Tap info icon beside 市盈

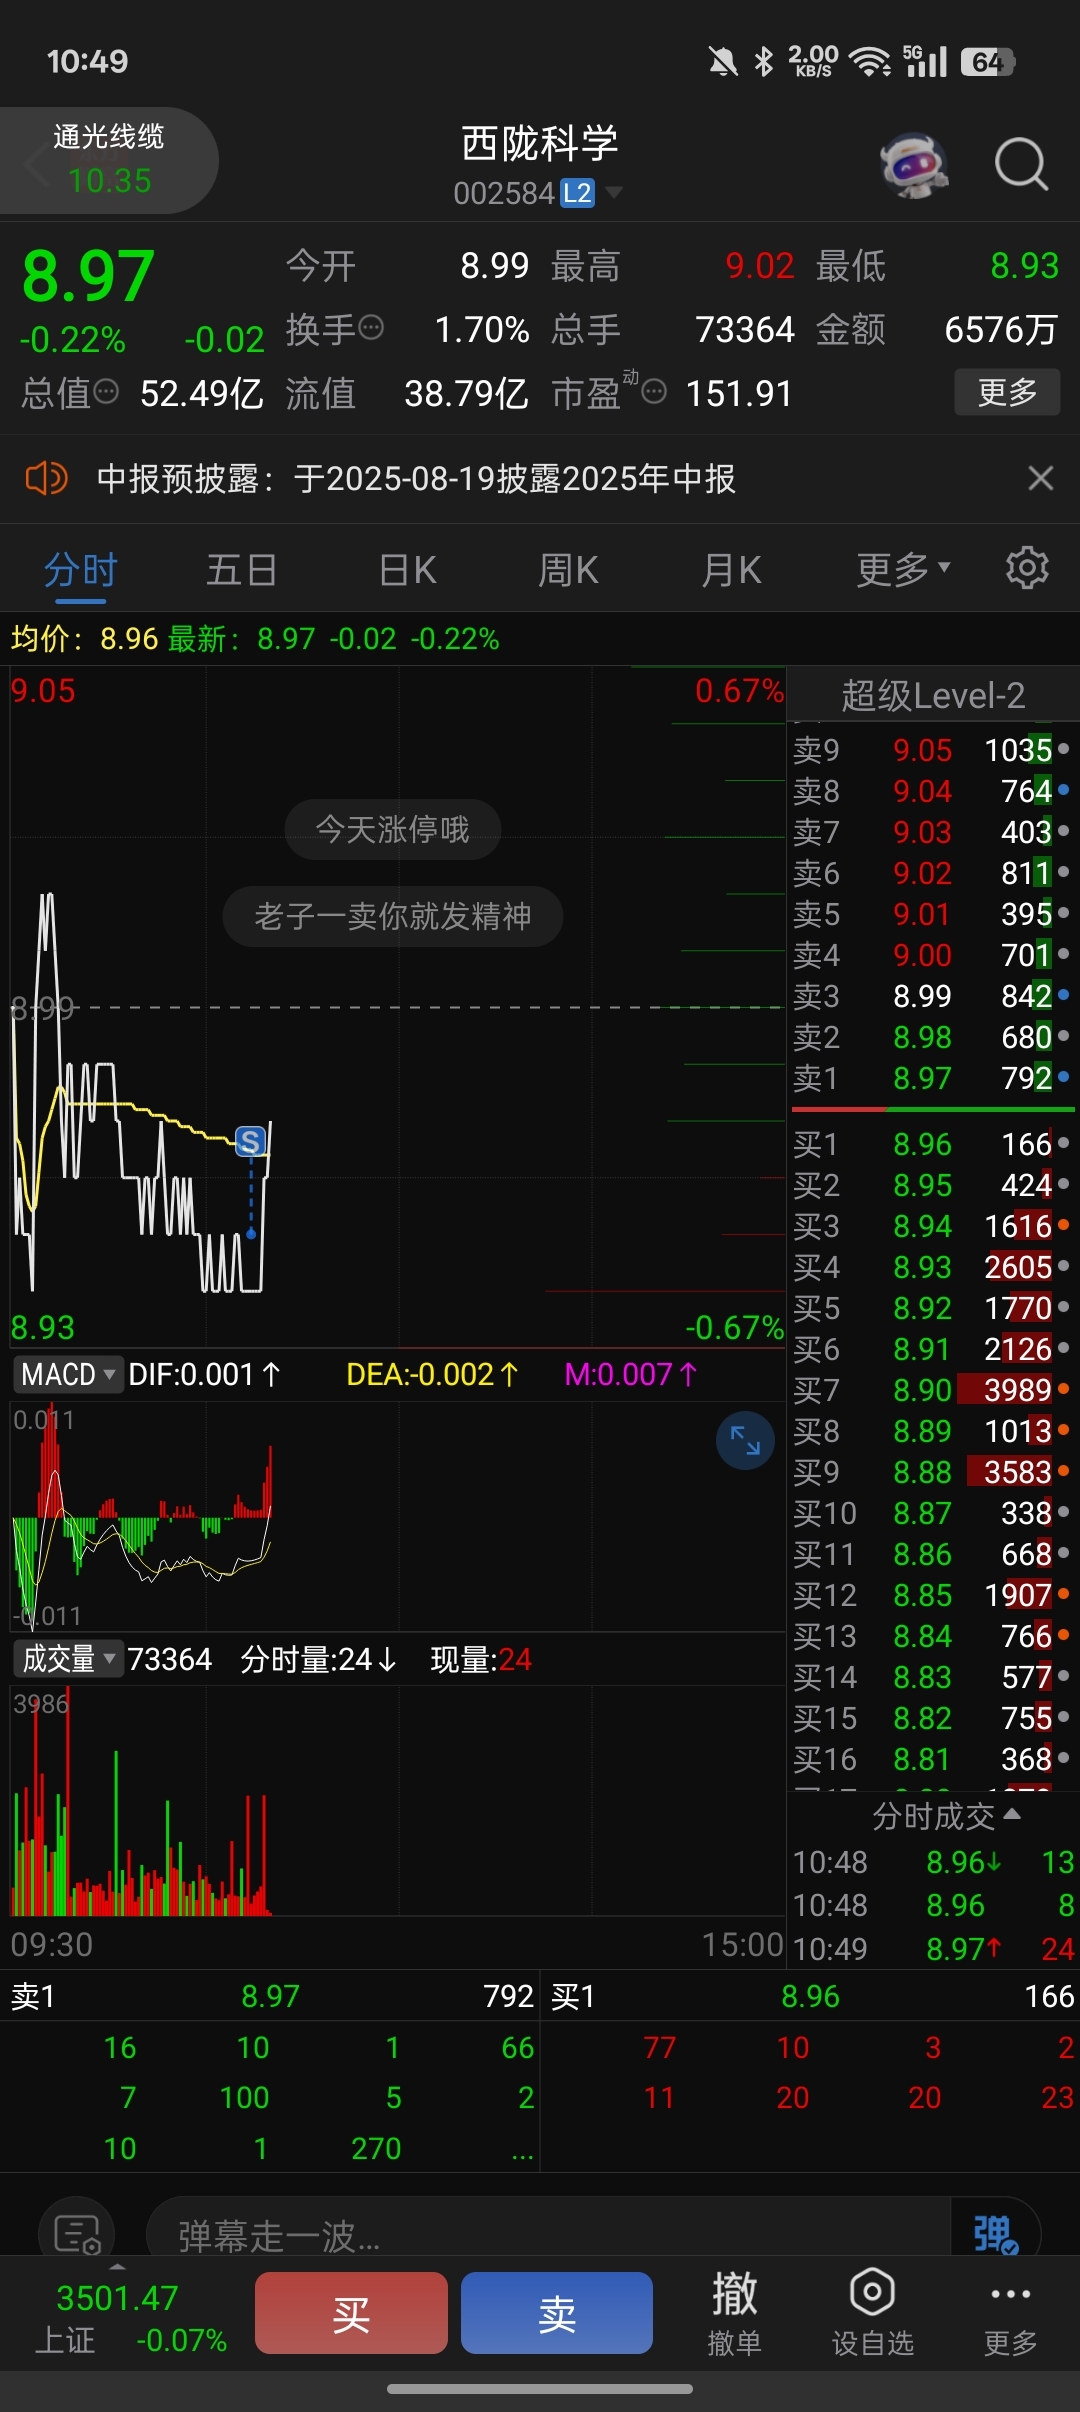coord(654,392)
